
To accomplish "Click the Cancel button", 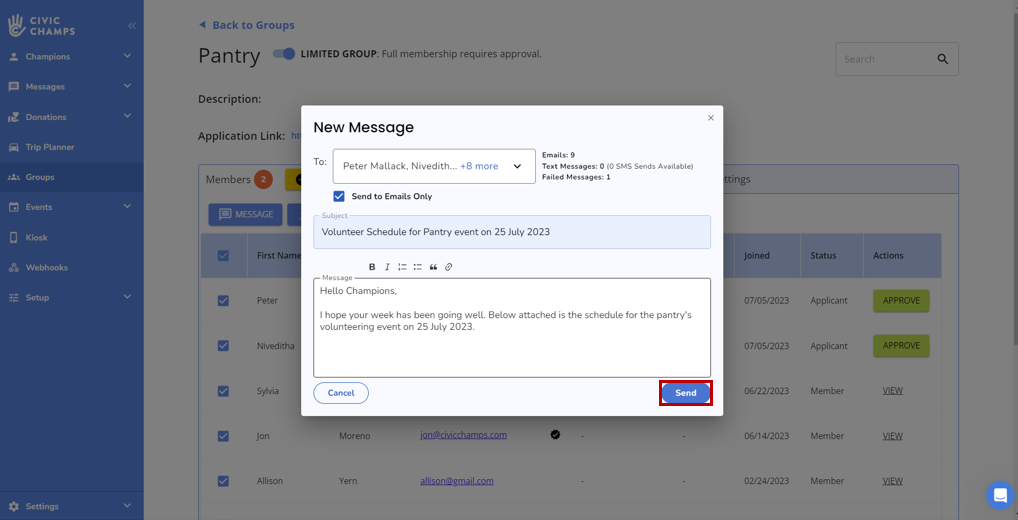I will click(341, 393).
